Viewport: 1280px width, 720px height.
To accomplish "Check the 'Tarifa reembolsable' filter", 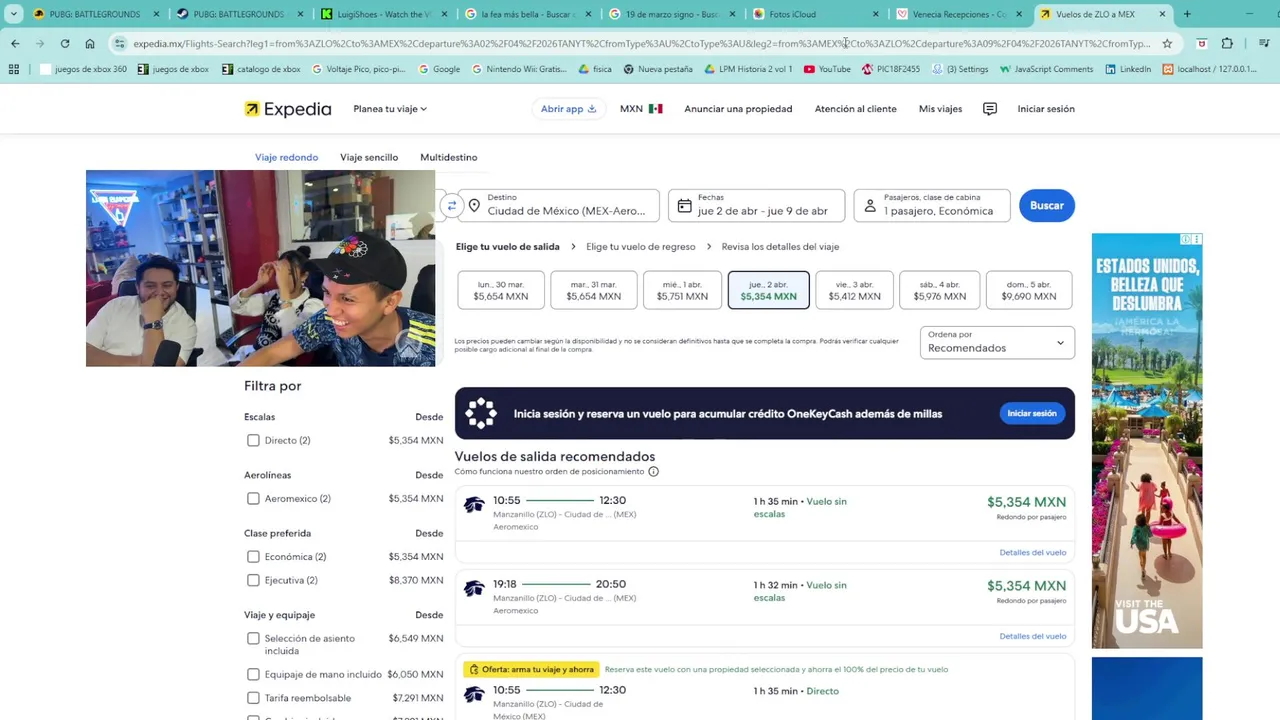I will [253, 698].
